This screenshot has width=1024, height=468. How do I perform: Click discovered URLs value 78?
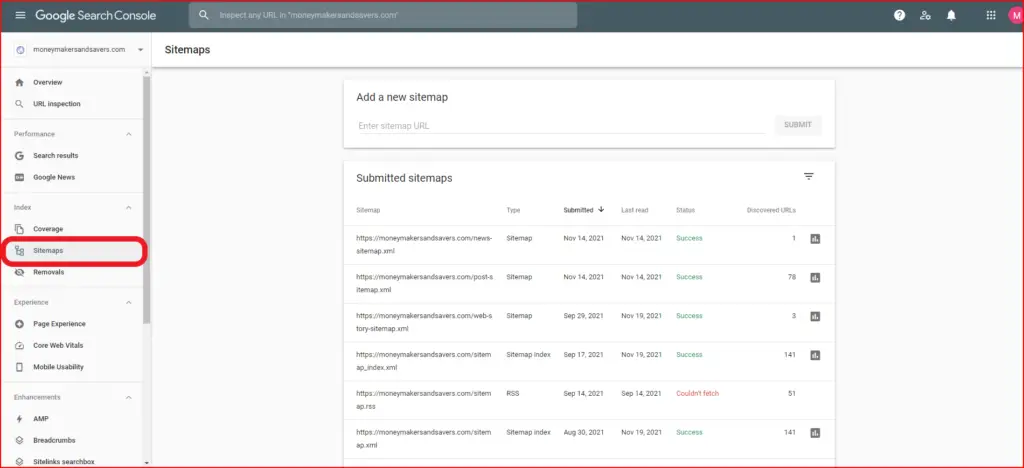[x=792, y=277]
